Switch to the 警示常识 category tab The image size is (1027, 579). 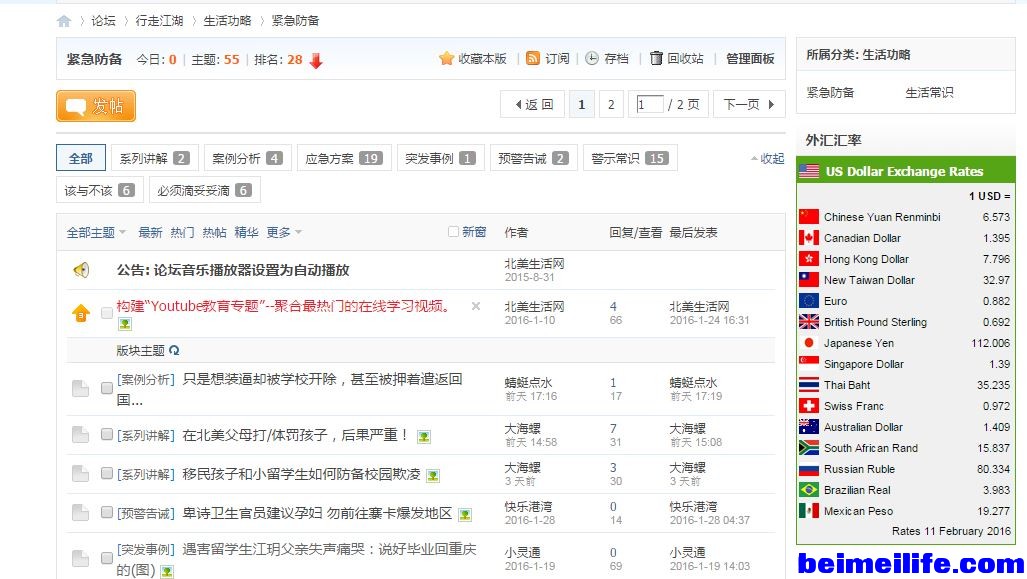pyautogui.click(x=629, y=158)
